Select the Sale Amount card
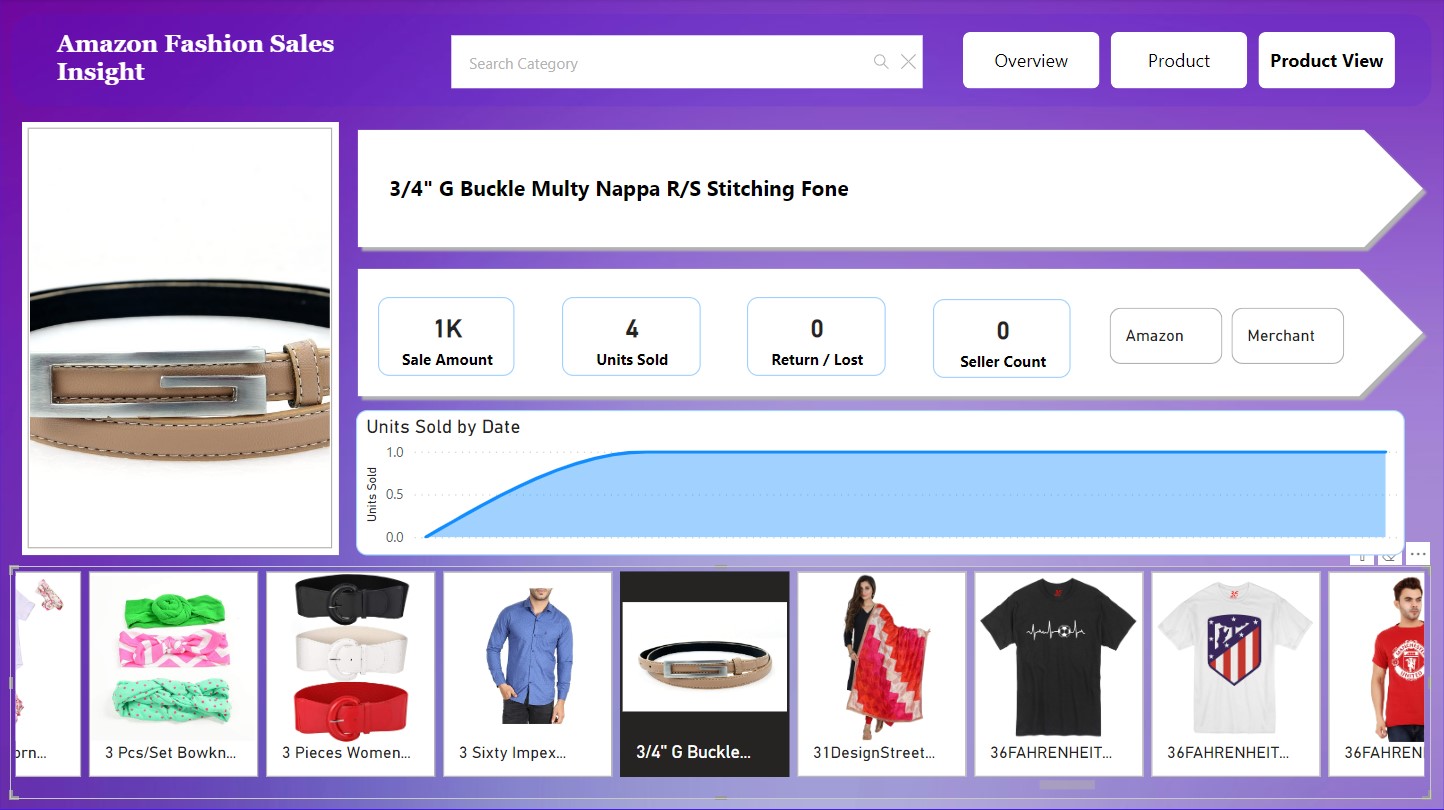Viewport: 1444px width, 810px height. [x=446, y=337]
